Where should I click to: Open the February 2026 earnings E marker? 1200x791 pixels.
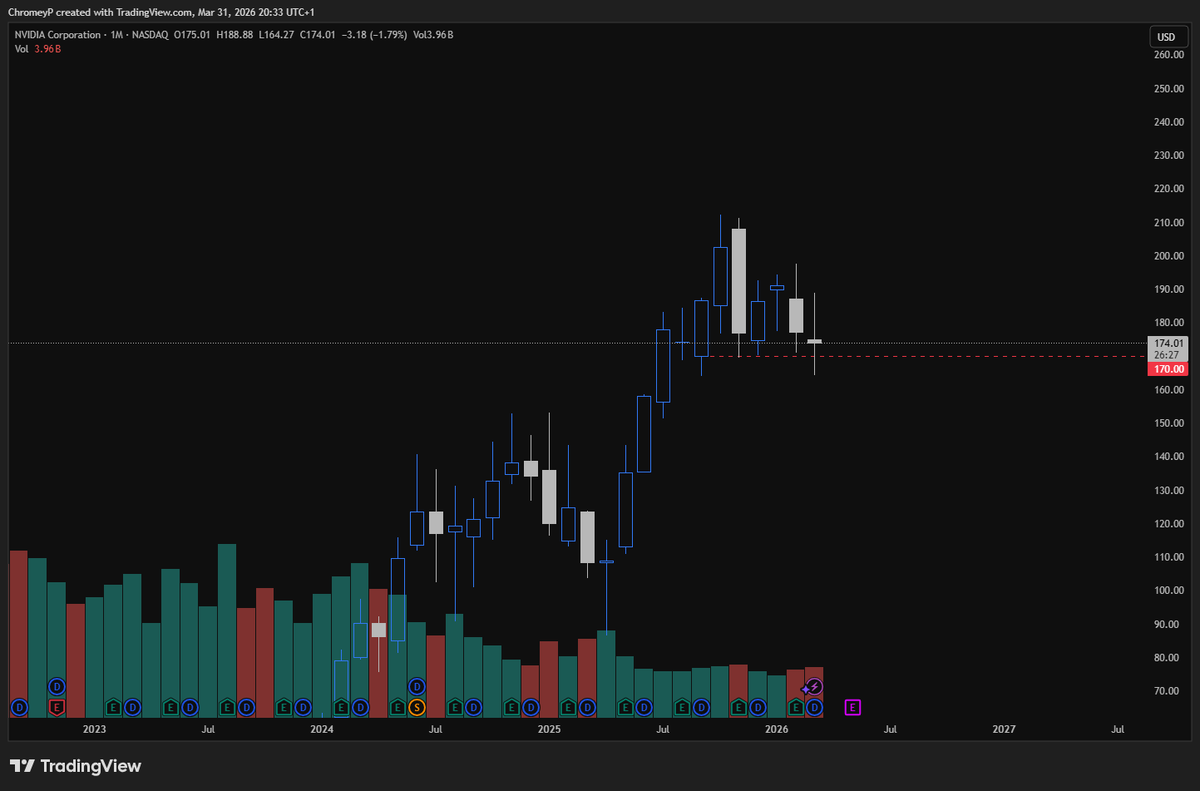tap(796, 707)
